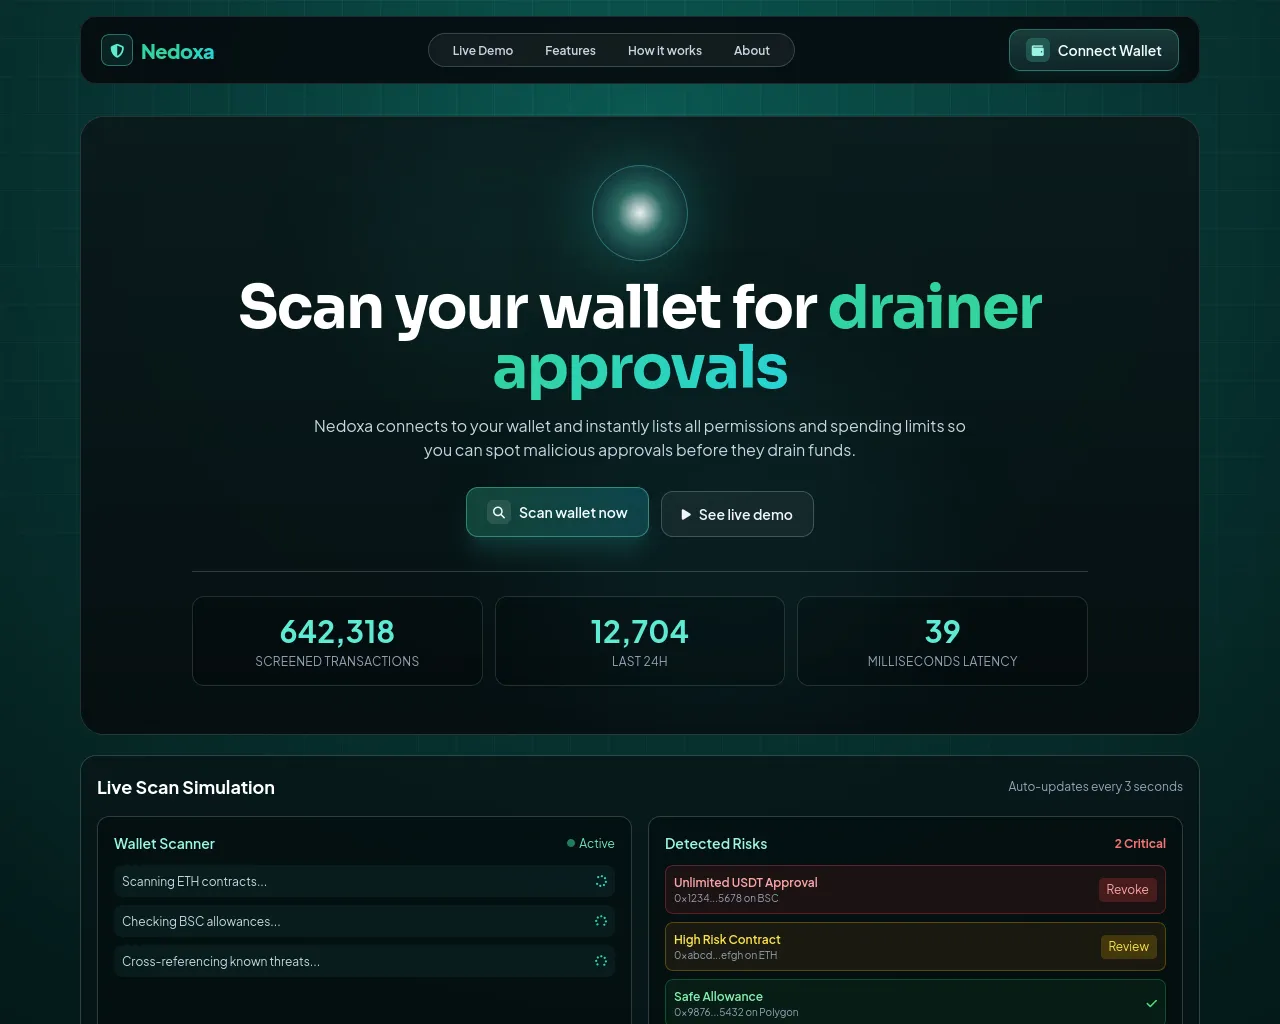
Task: Open the Features nav item
Action: 570,50
